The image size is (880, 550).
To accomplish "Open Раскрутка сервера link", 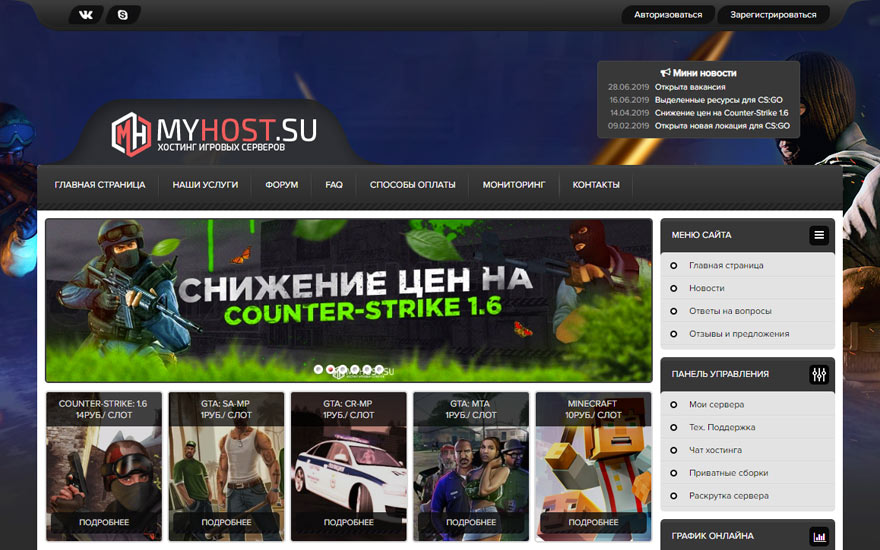I will tap(729, 496).
